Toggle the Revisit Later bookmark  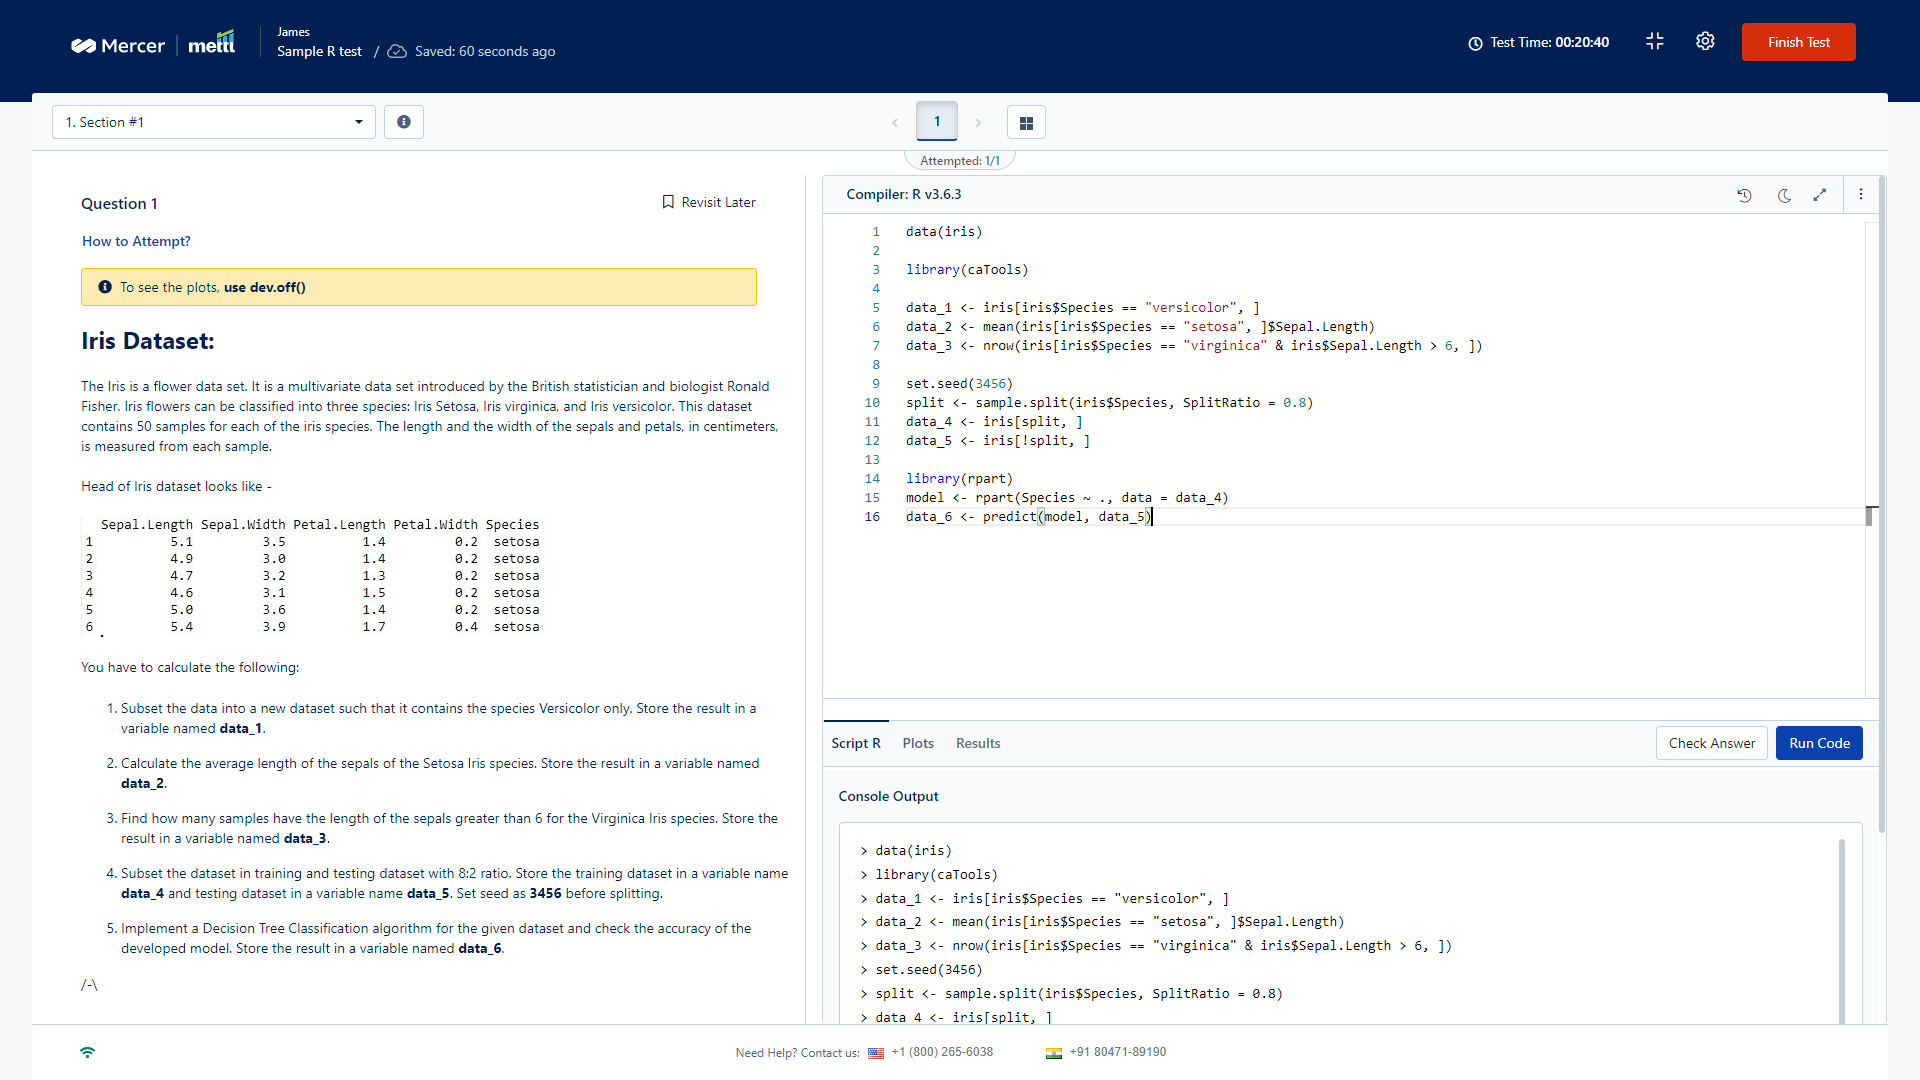pyautogui.click(x=707, y=202)
